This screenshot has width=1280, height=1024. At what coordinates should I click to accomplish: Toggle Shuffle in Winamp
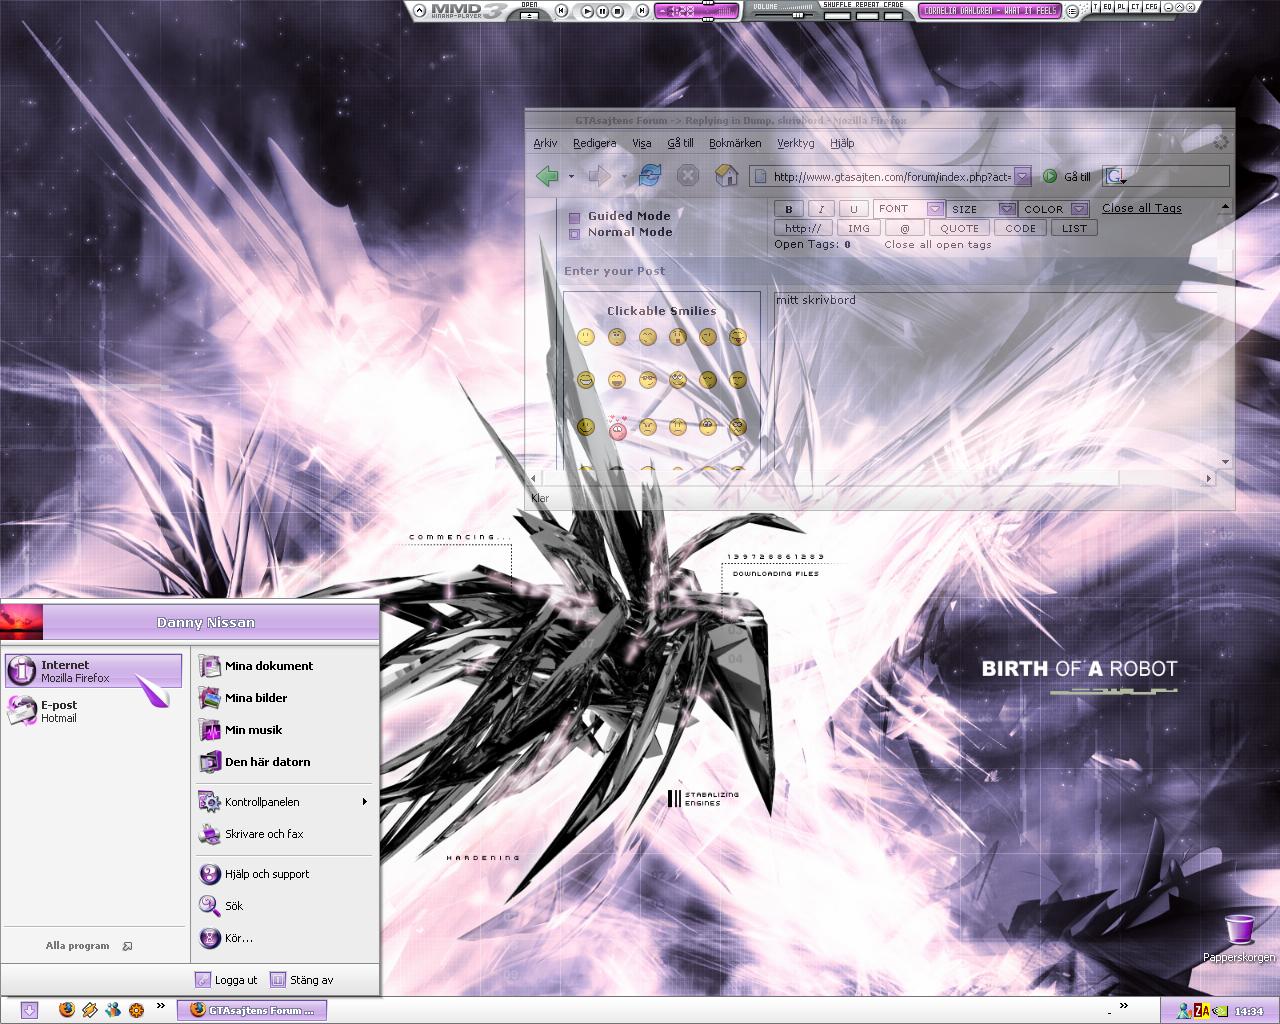(x=837, y=15)
